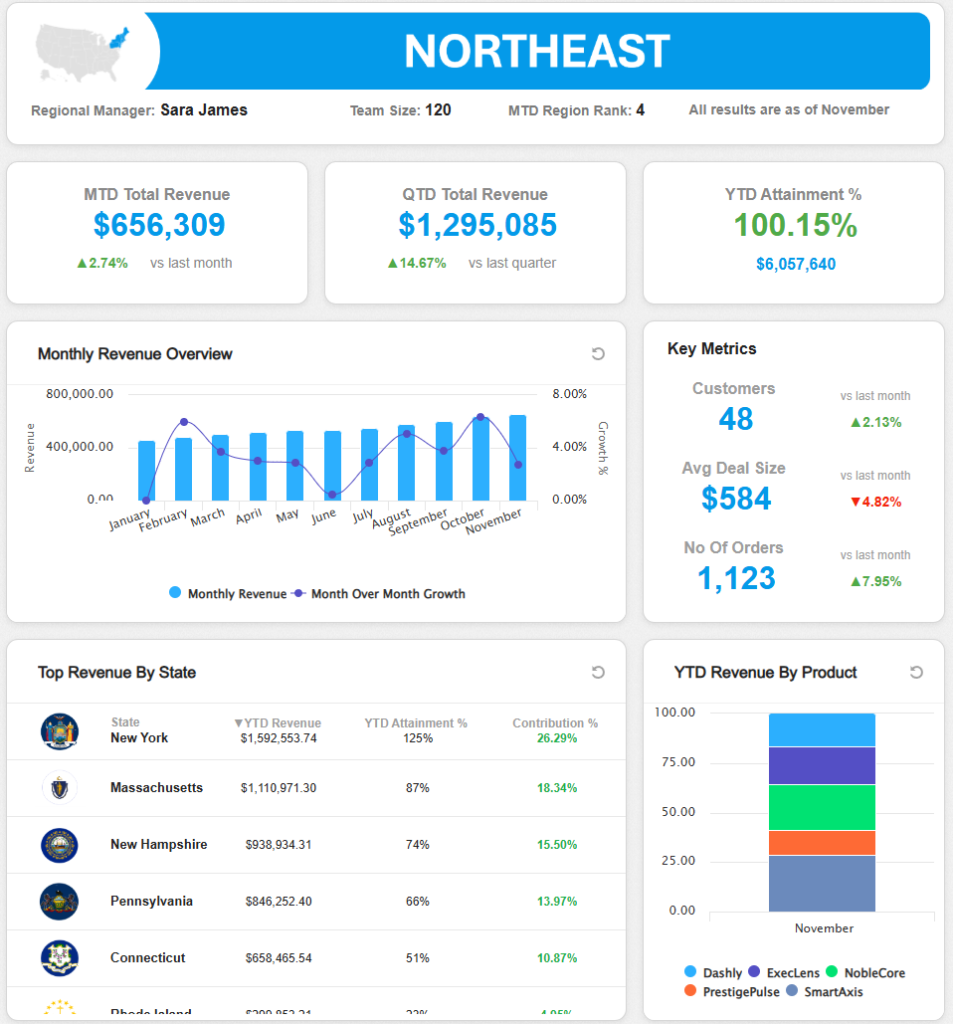Sort by YTD Attainment % column header
This screenshot has width=953, height=1024.
click(x=415, y=723)
